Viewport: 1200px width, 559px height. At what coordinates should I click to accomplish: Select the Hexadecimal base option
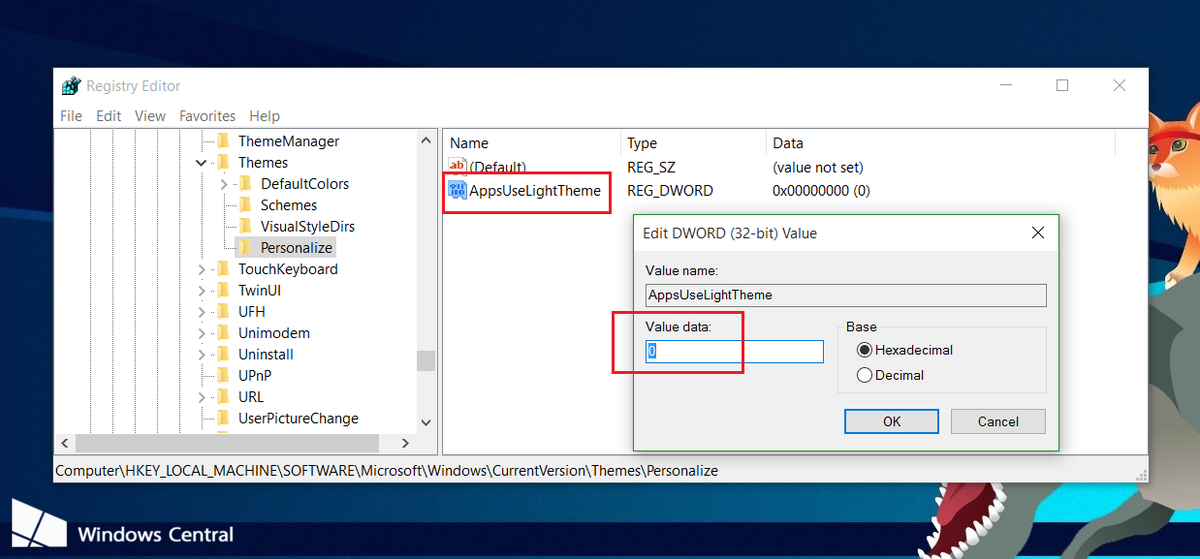coord(866,350)
